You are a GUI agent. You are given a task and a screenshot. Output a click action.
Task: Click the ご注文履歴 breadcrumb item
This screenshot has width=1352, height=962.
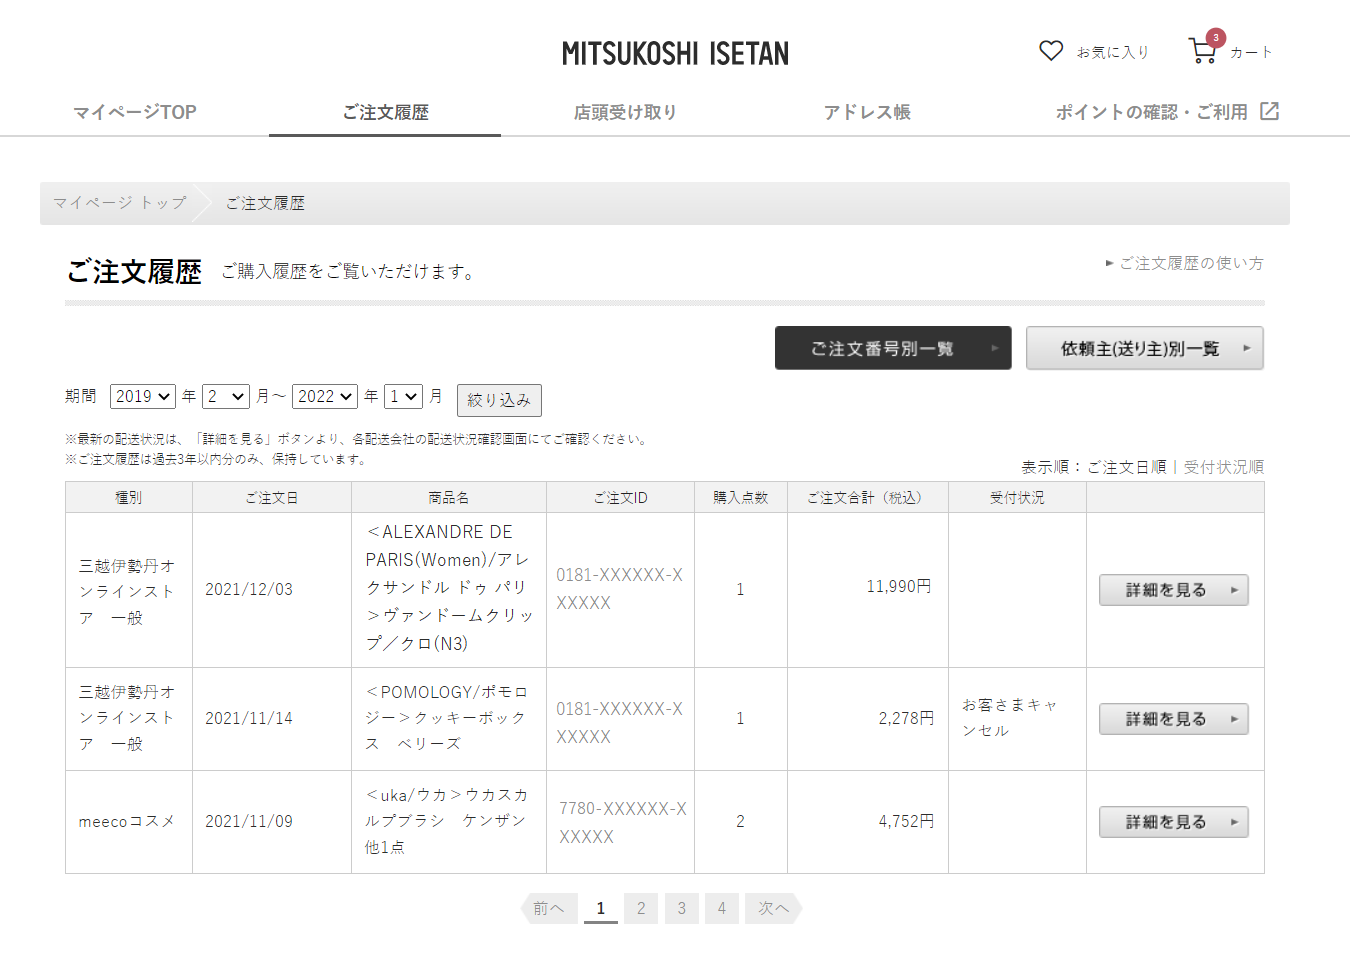pos(265,203)
